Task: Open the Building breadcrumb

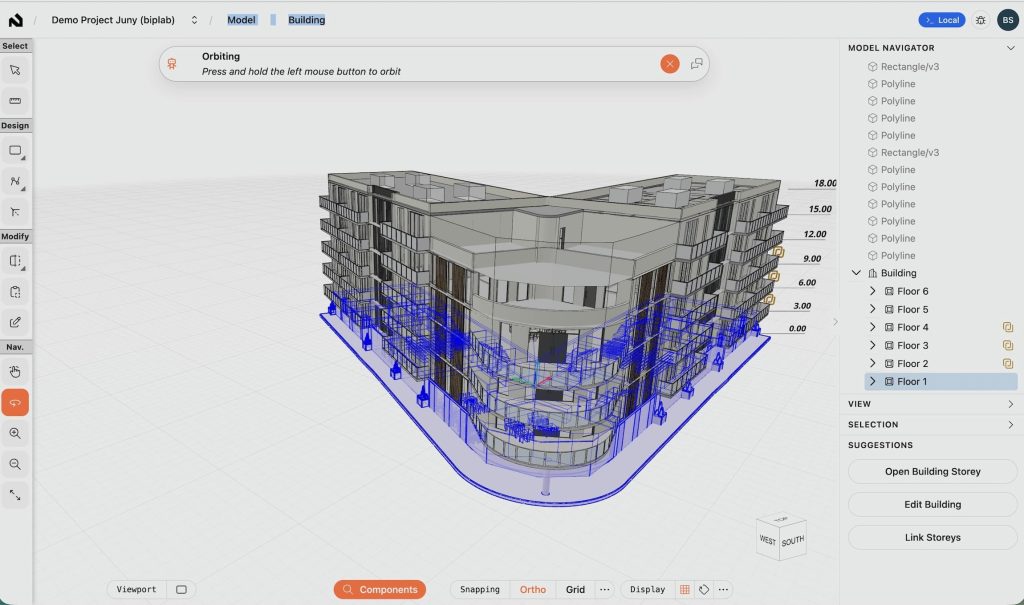Action: (x=306, y=20)
